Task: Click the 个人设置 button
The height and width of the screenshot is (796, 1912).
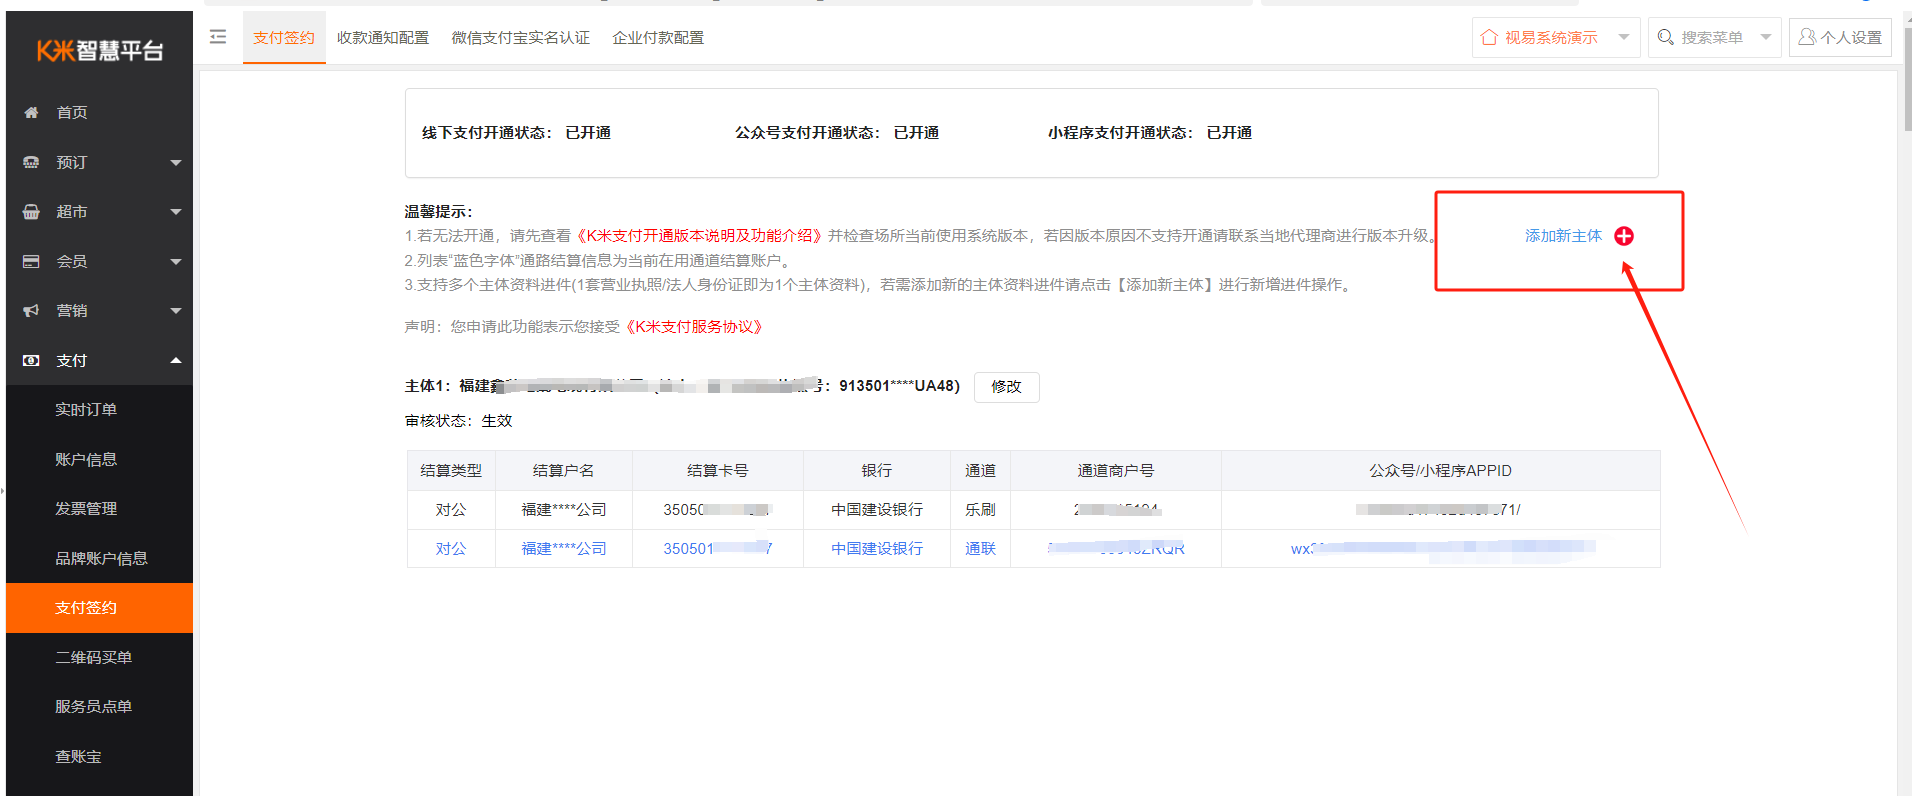Action: 1840,37
